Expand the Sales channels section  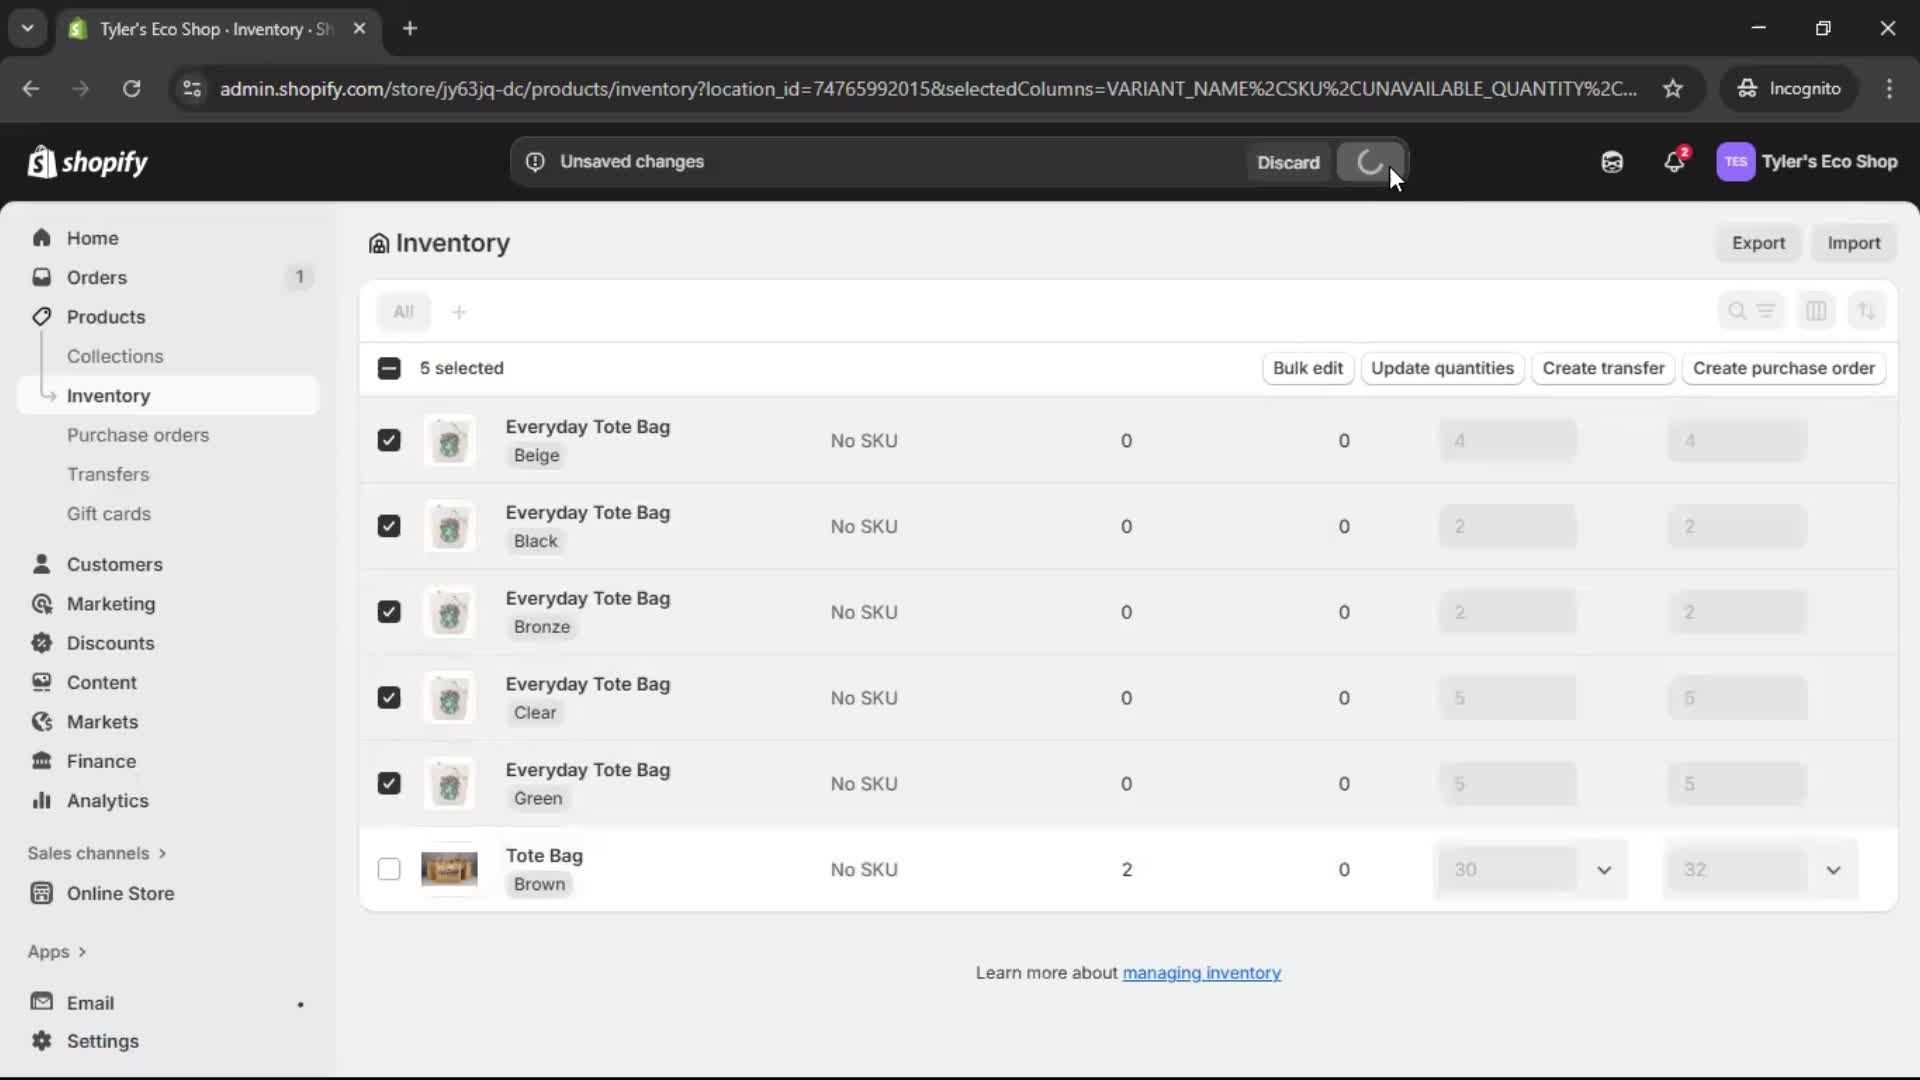[x=96, y=853]
